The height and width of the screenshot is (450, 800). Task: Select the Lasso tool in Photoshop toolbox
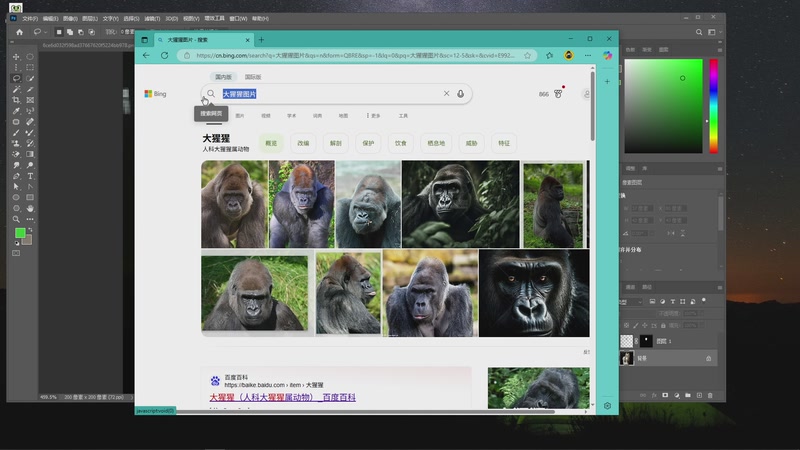[x=16, y=78]
